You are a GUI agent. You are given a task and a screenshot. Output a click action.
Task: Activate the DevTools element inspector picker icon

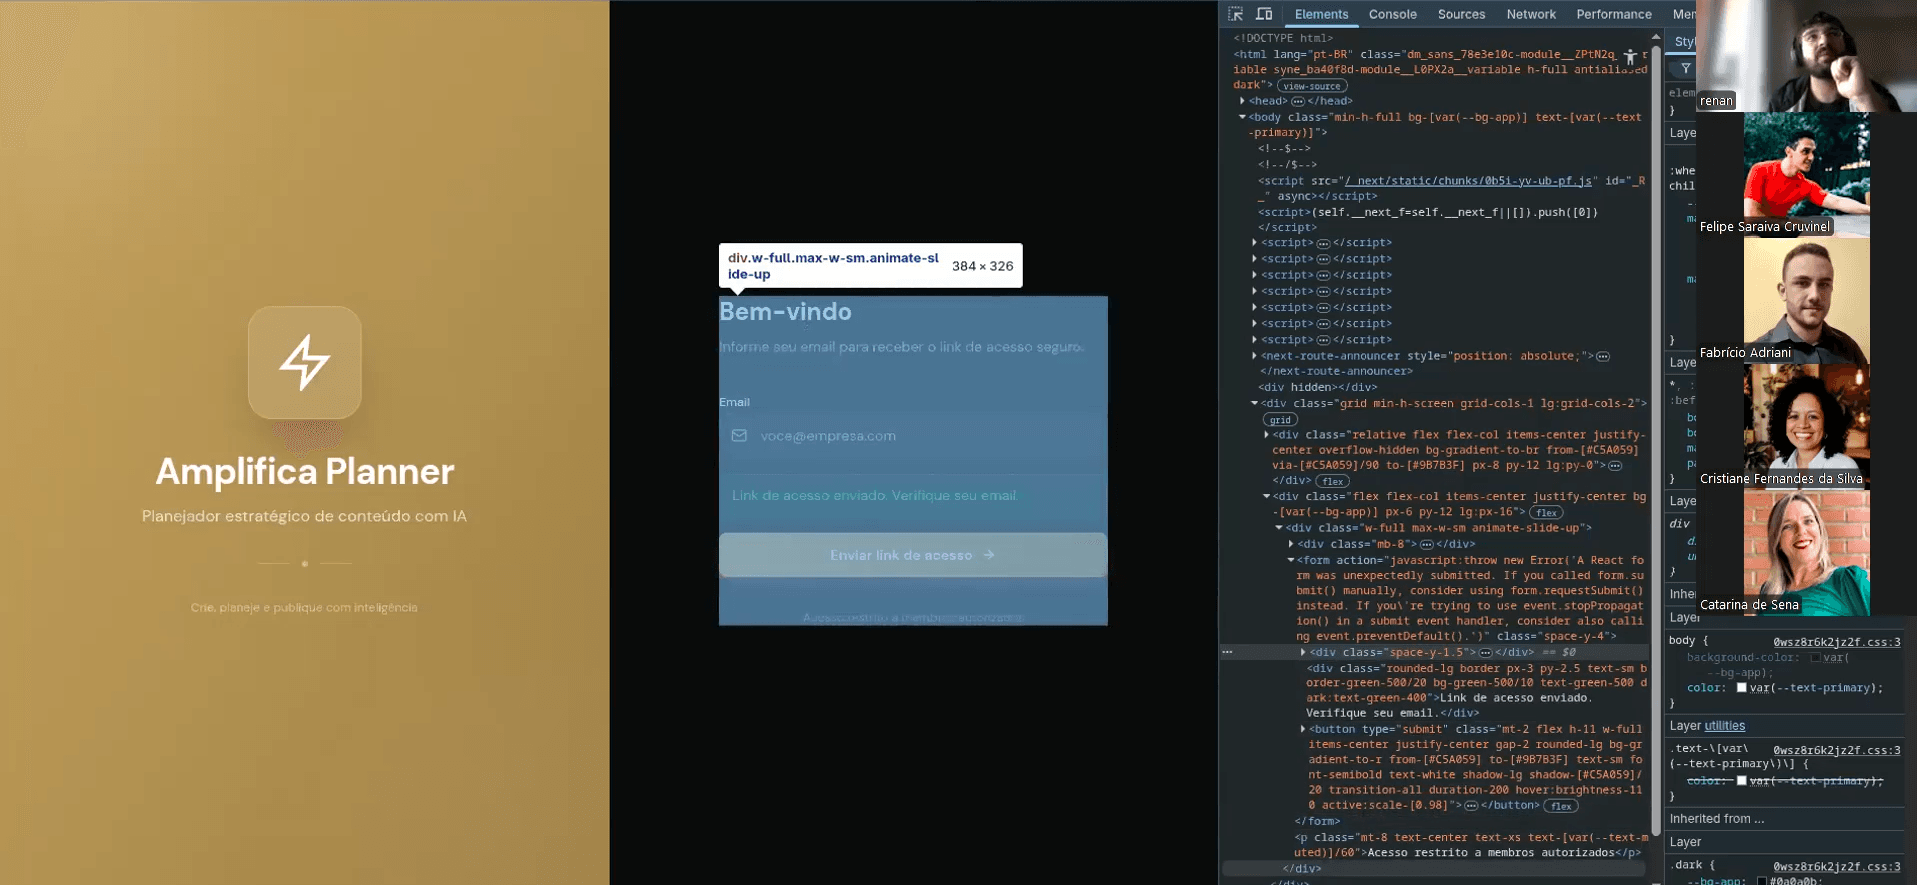click(x=1236, y=14)
